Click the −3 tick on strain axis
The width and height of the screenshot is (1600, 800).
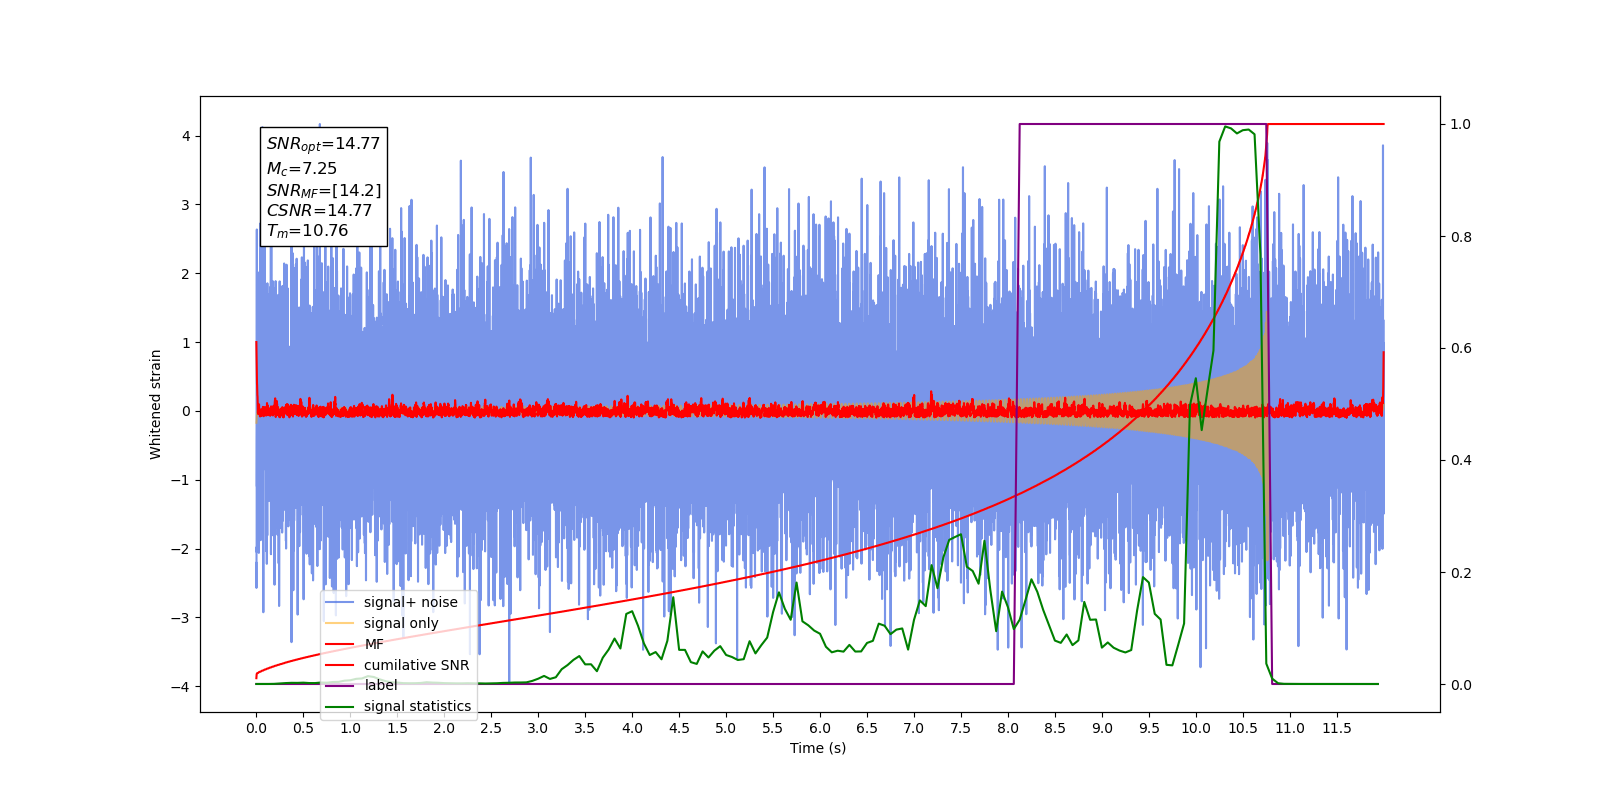(x=182, y=618)
